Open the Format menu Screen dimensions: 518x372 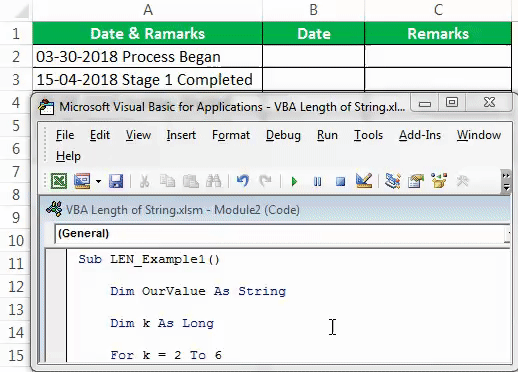[231, 135]
